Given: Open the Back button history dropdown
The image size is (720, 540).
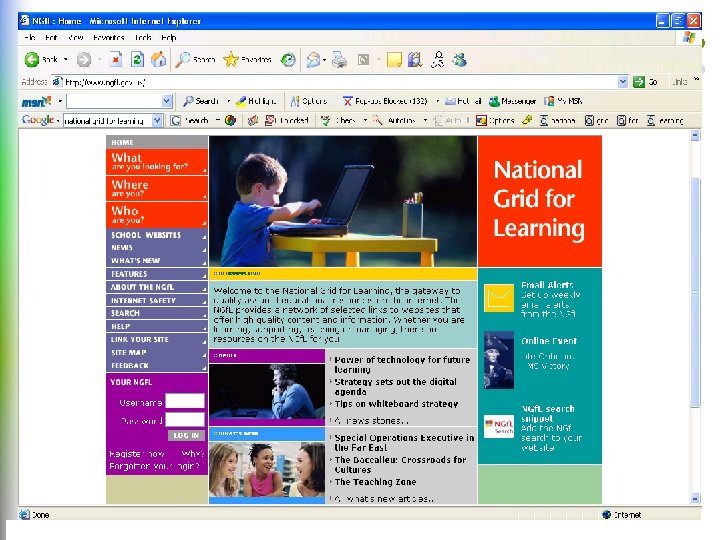Looking at the screenshot, I should click(x=66, y=59).
